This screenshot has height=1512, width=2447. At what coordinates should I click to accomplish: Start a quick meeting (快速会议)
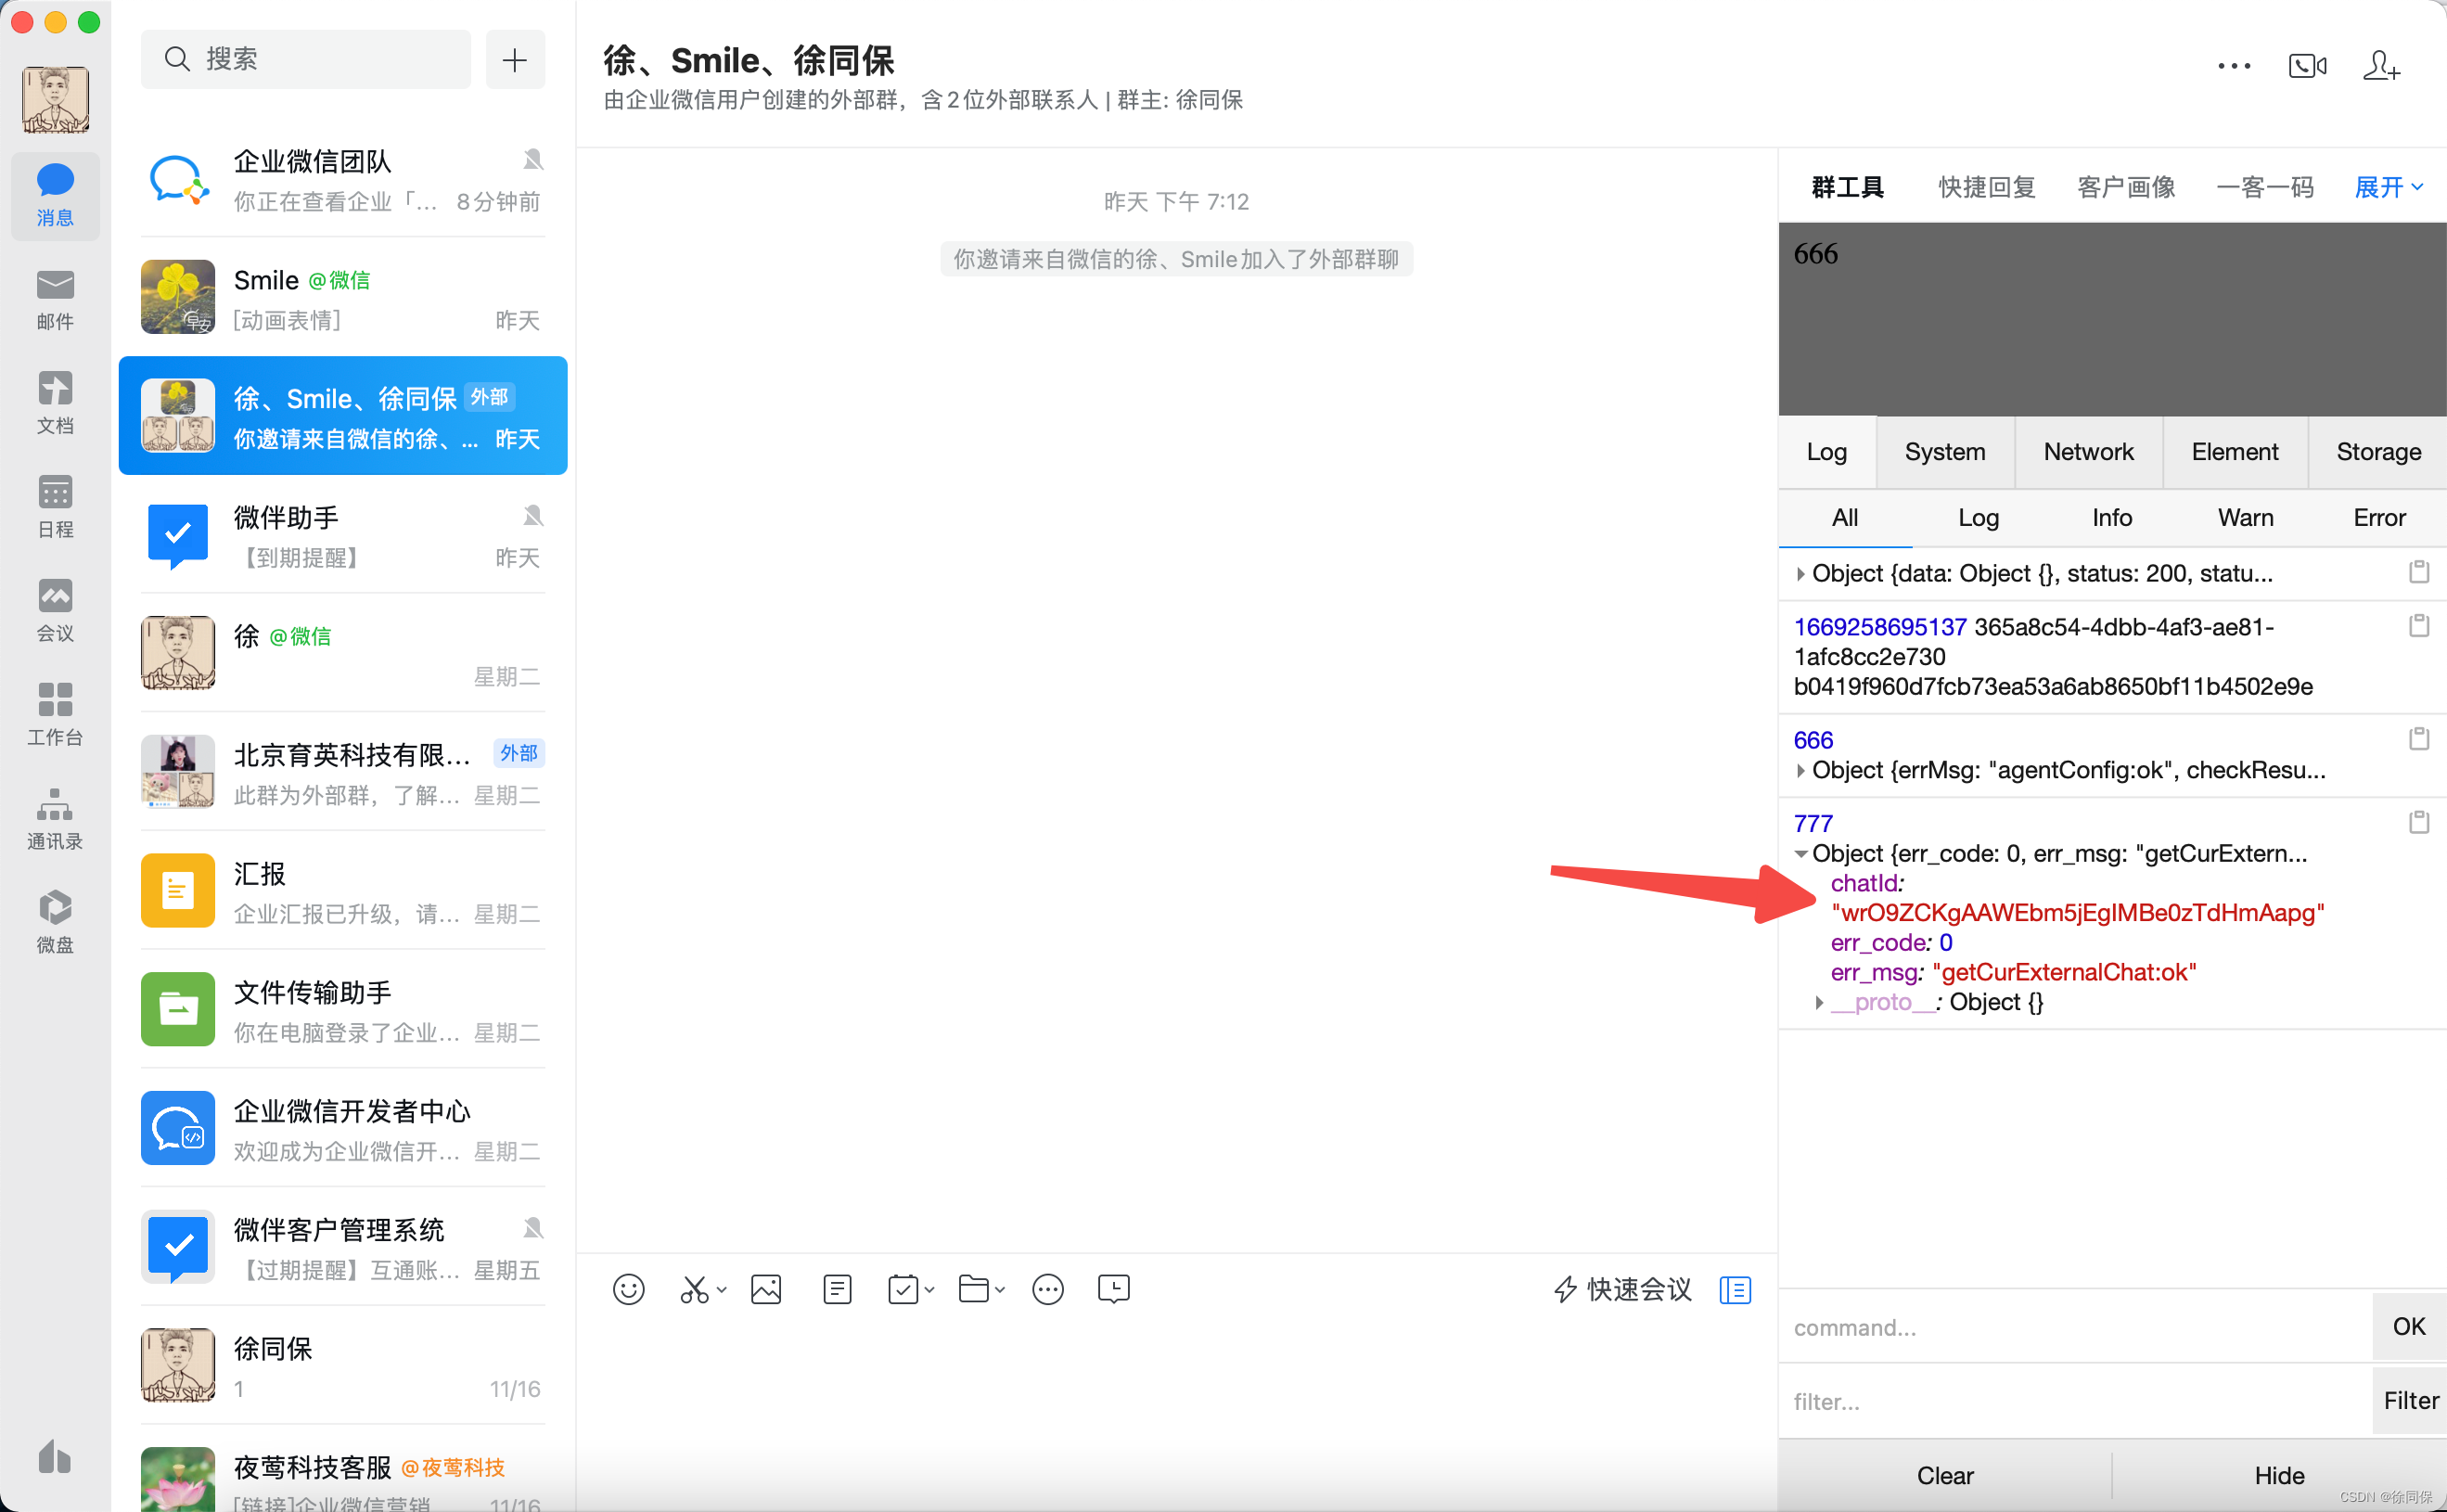1622,1289
